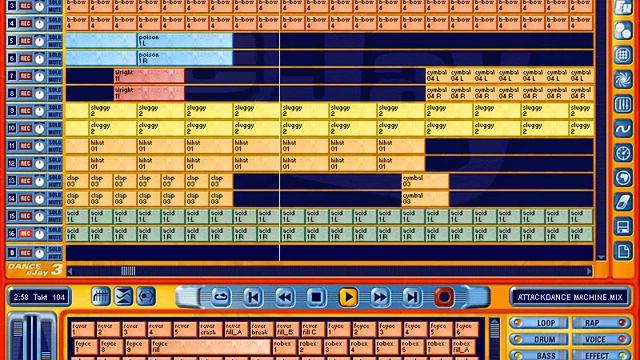Select the 'rever 1' sample tile
Screen dimensions: 640x360
pyautogui.click(x=82, y=329)
